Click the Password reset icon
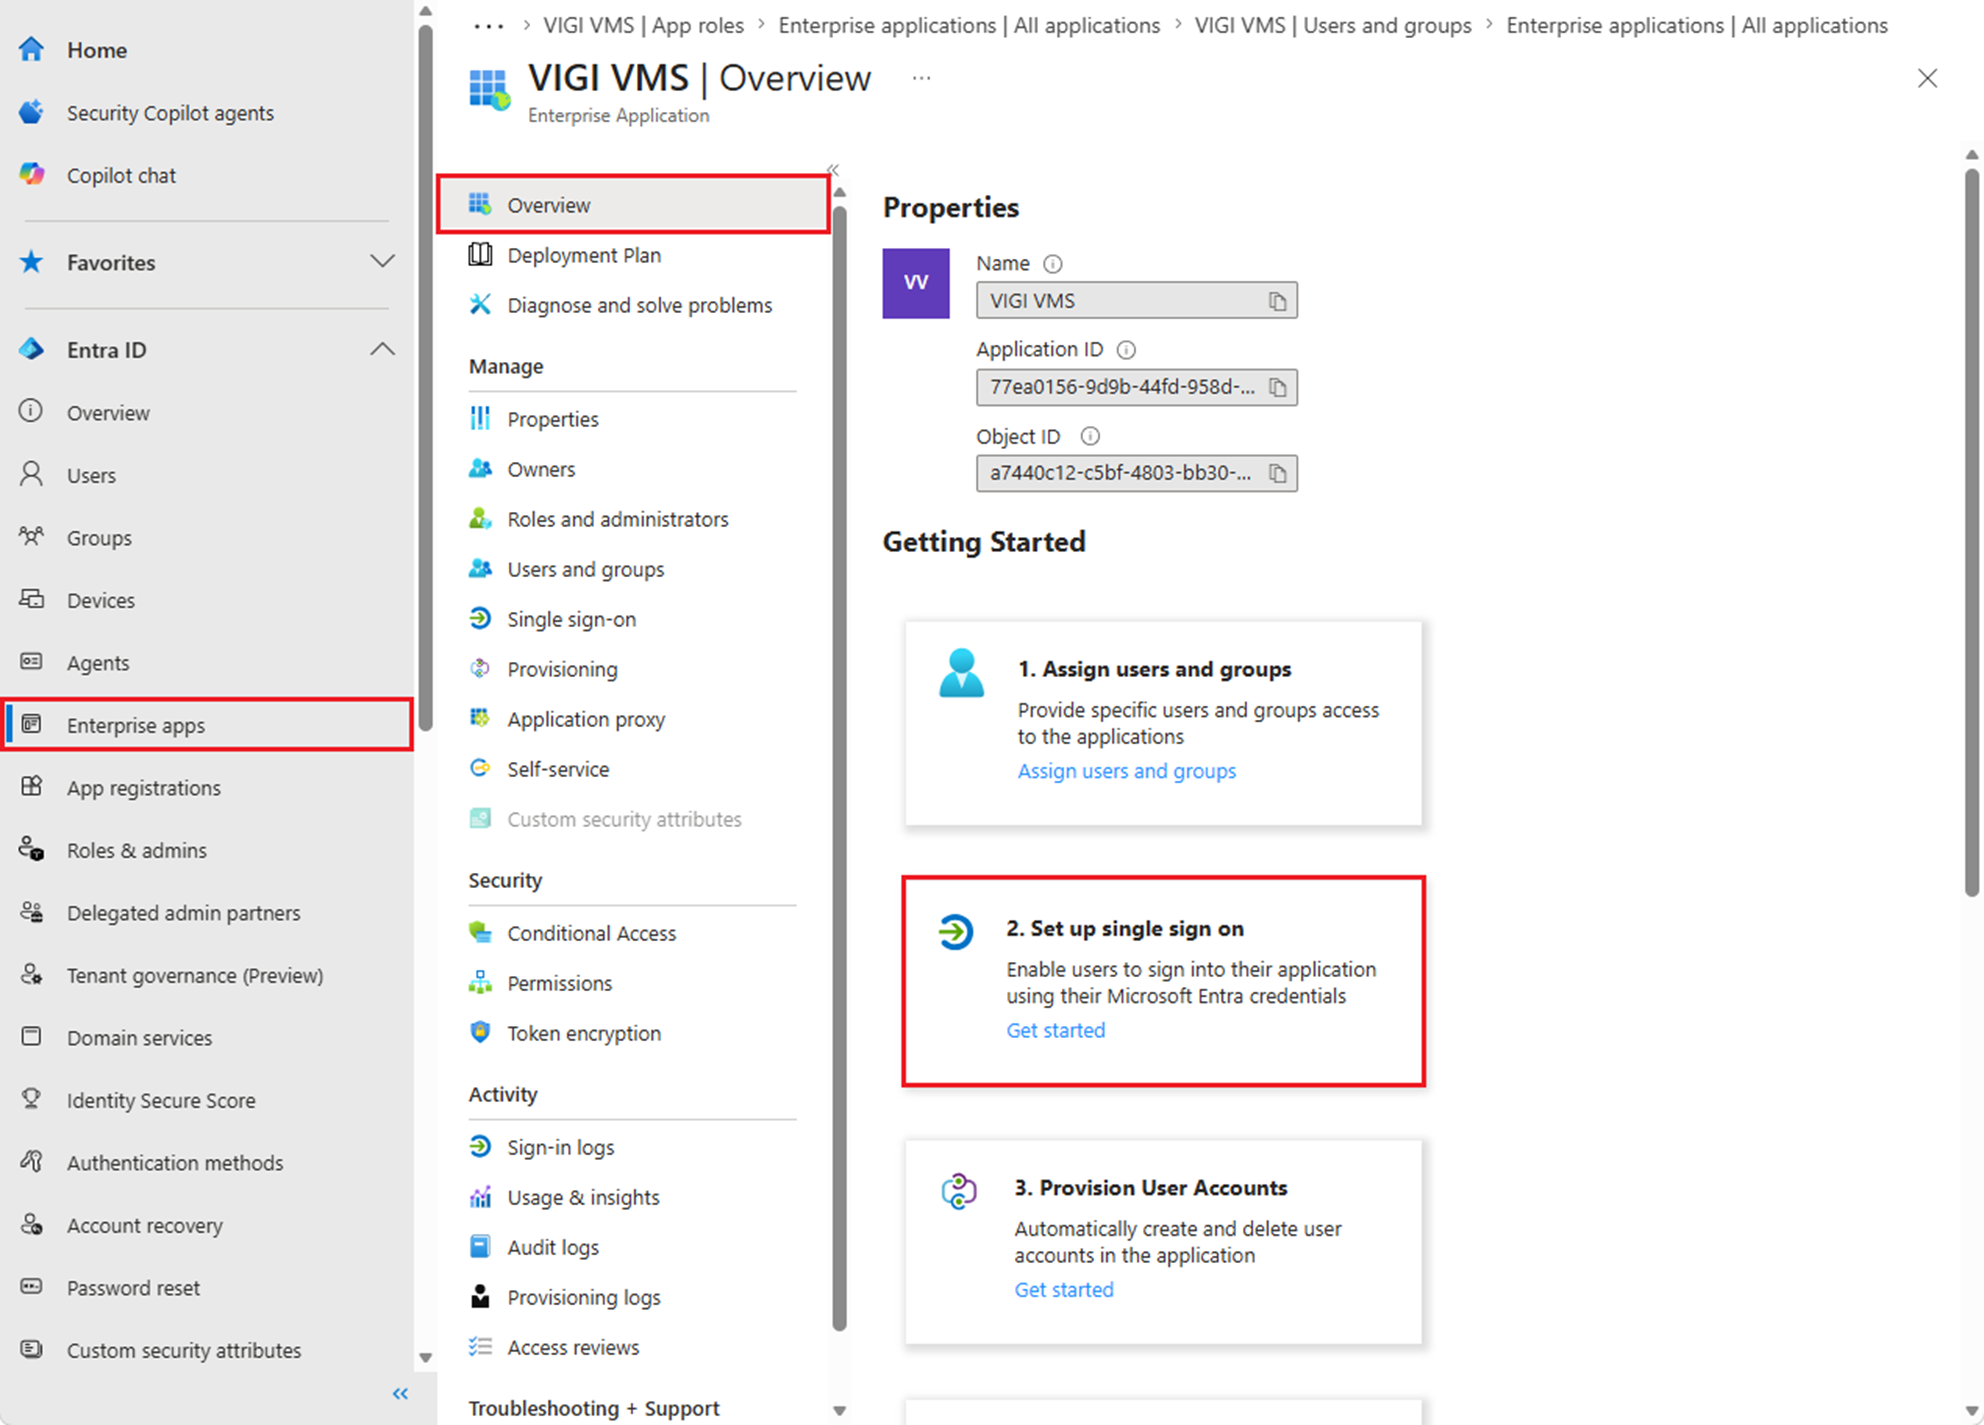The width and height of the screenshot is (1984, 1425). (32, 1287)
